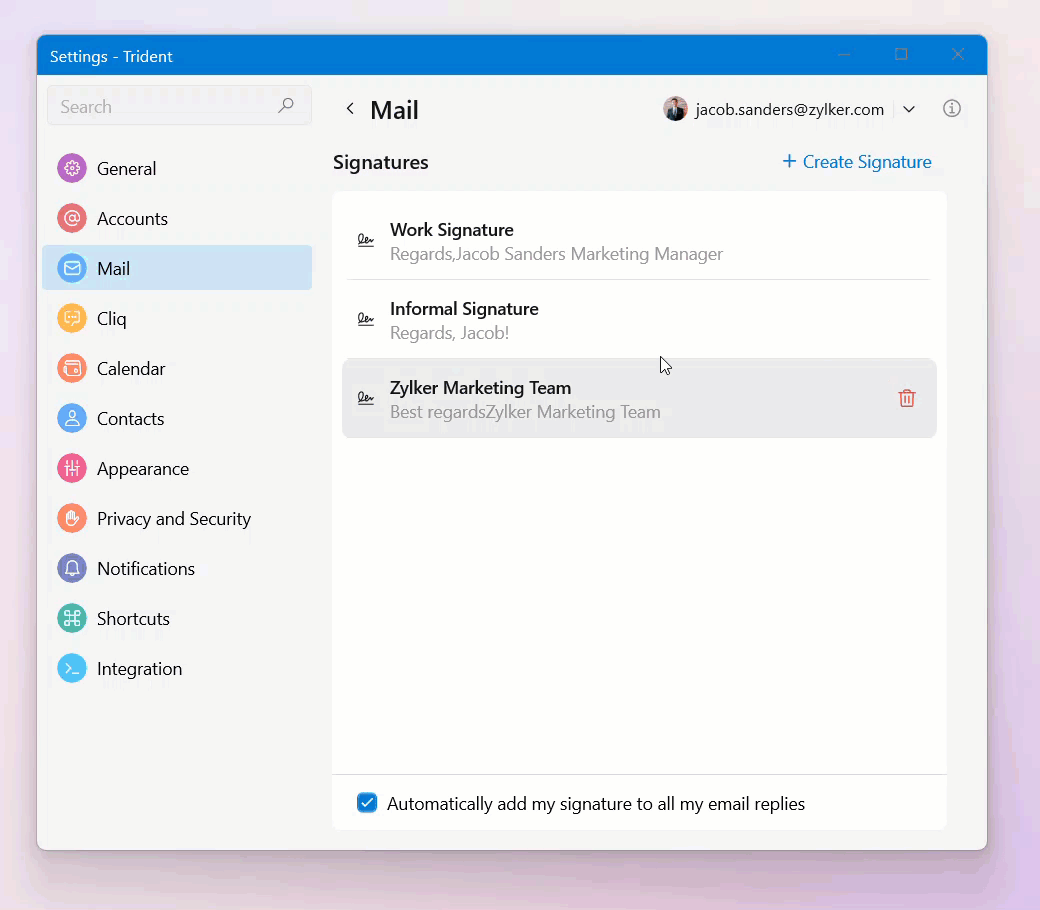The width and height of the screenshot is (1040, 910).
Task: Expand the account dropdown arrow
Action: click(x=908, y=109)
